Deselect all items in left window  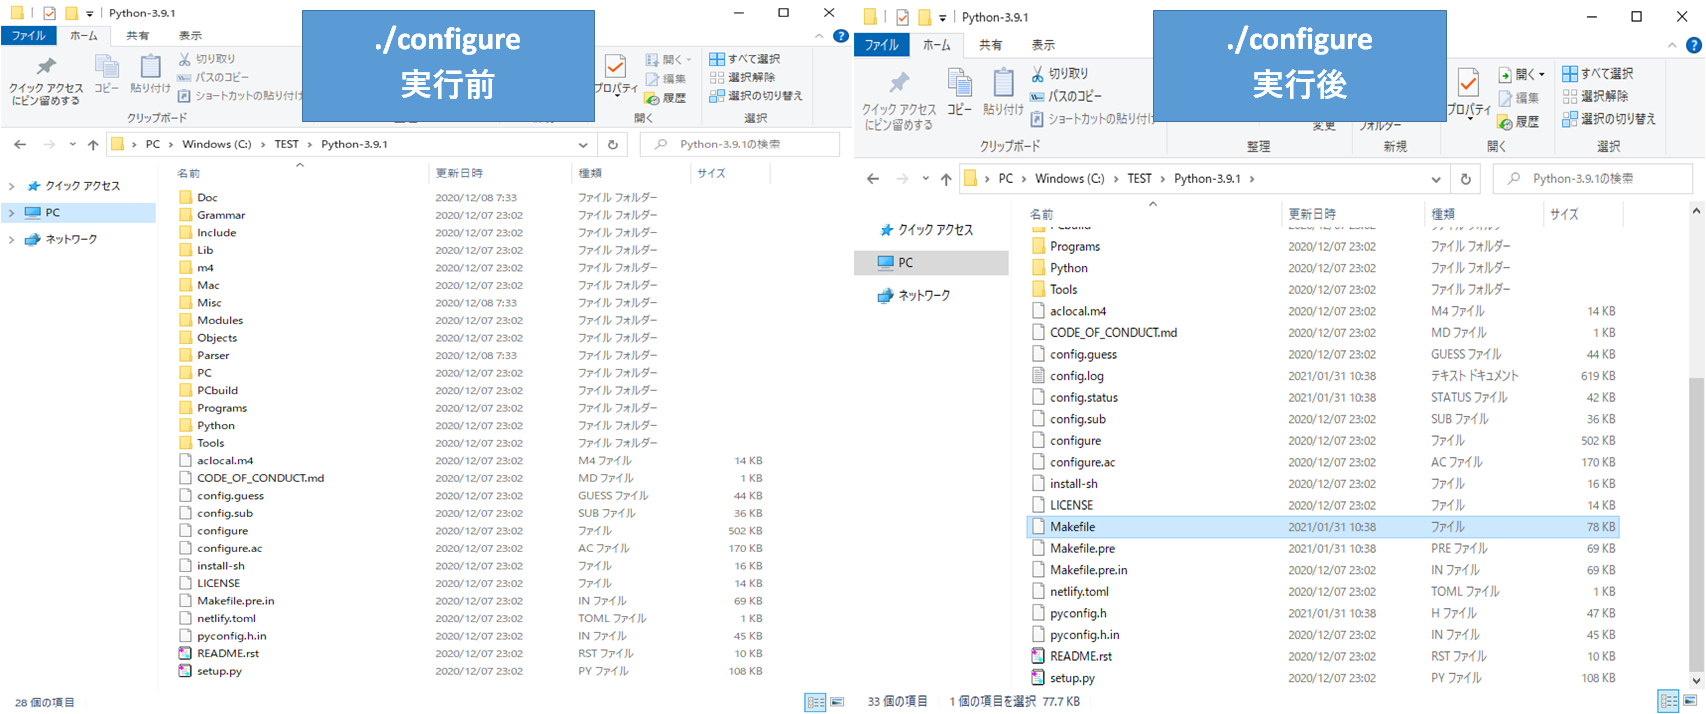(x=742, y=77)
